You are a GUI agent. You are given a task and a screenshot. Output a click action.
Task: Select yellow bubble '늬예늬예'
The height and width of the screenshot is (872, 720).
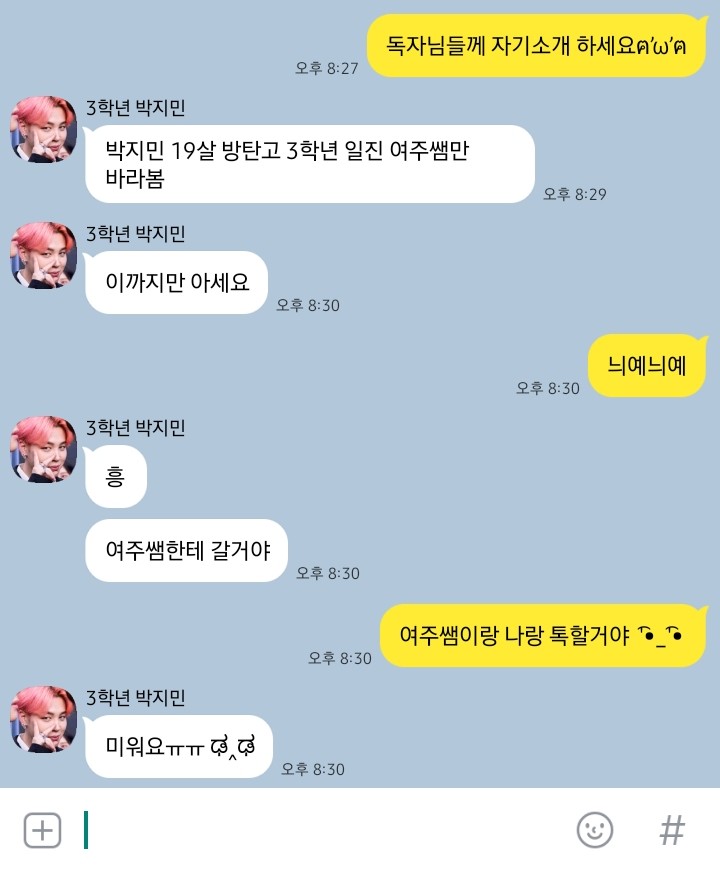647,366
